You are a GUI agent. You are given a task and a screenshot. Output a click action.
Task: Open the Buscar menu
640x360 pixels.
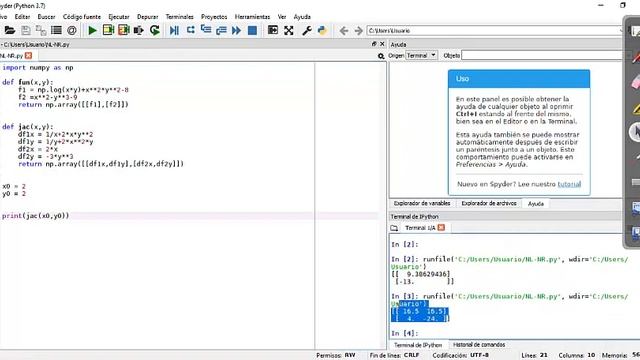tap(47, 17)
